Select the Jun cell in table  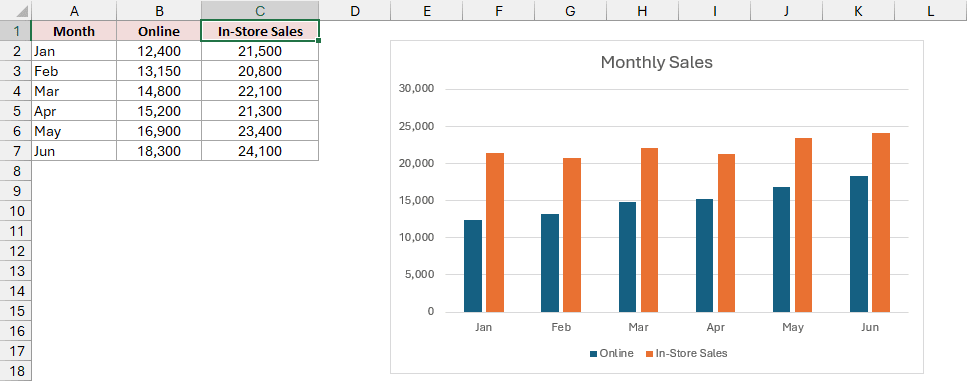click(74, 151)
